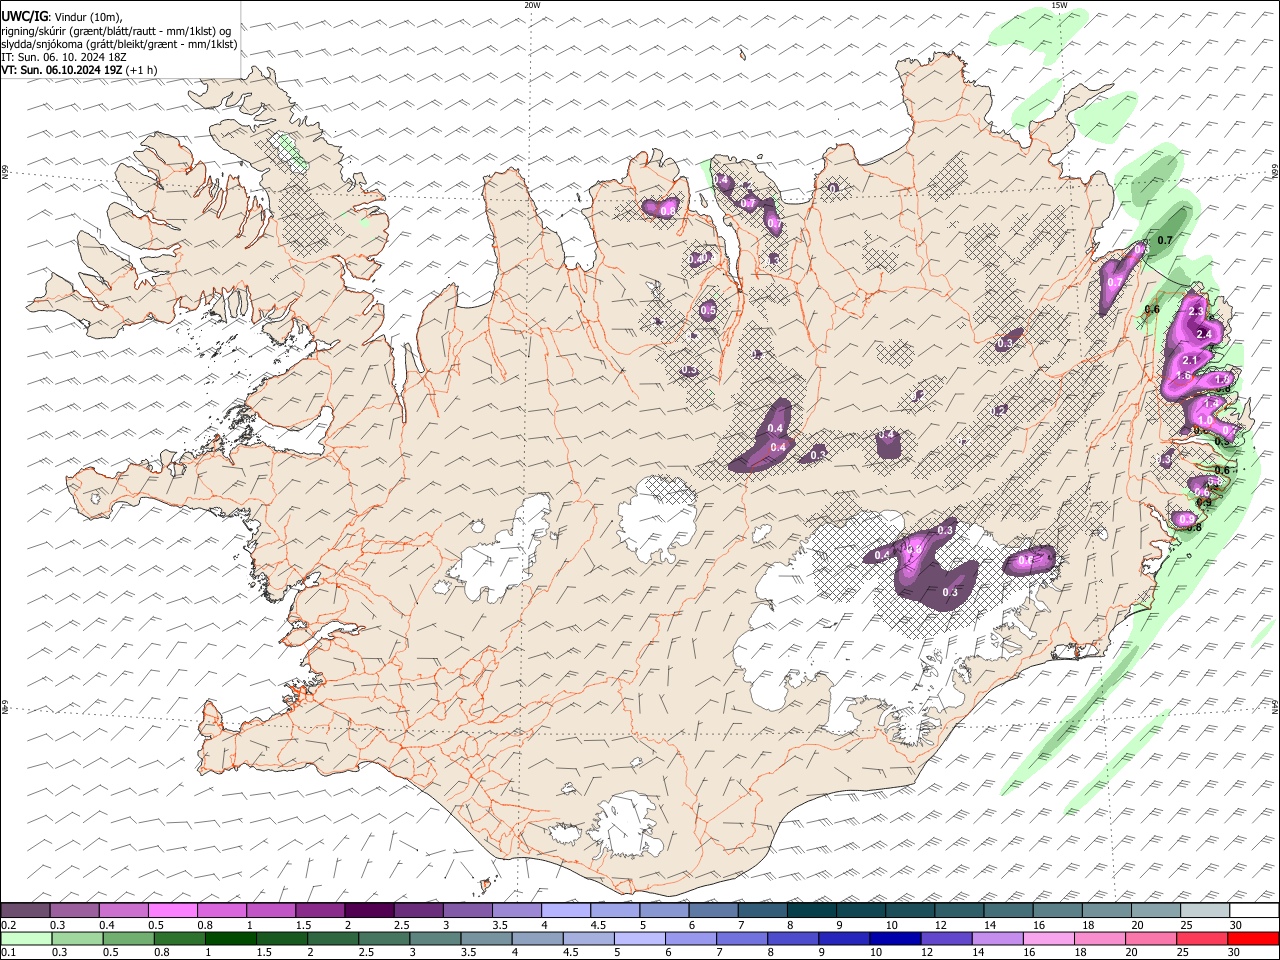Click the rigning/skúrir legend description line

(x=116, y=31)
